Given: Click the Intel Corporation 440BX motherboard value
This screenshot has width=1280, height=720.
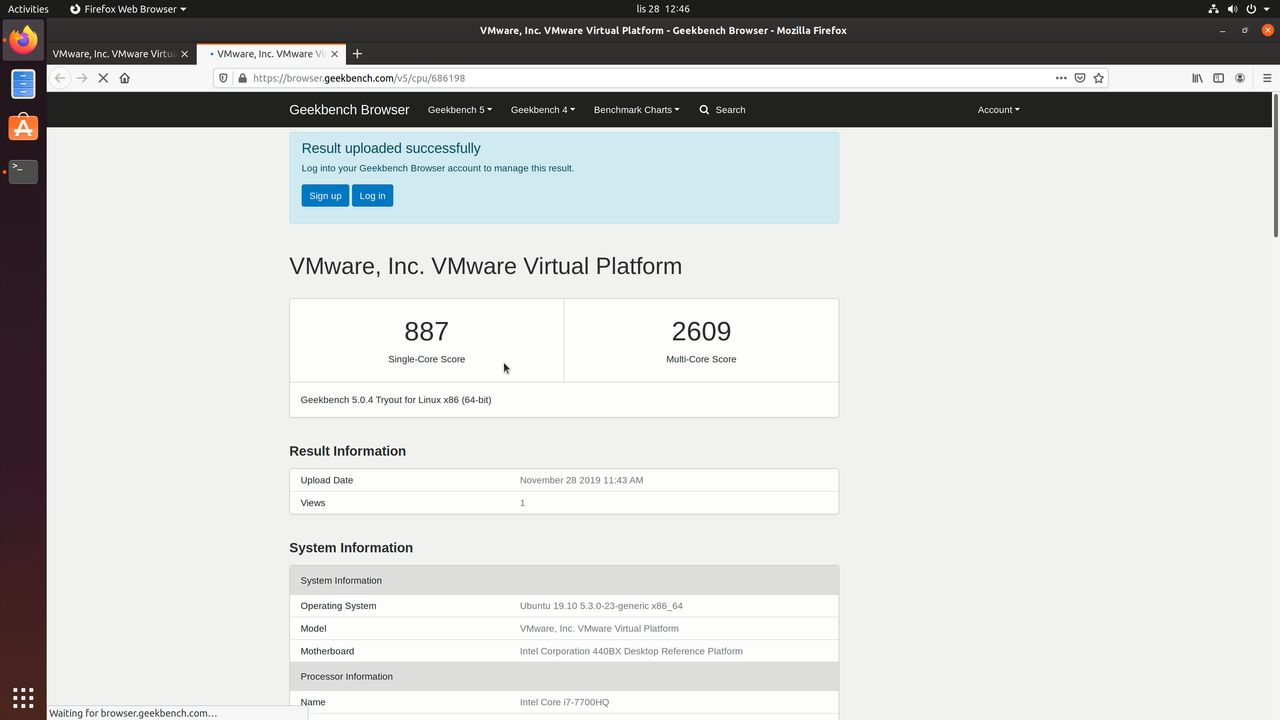Looking at the screenshot, I should tap(631, 651).
